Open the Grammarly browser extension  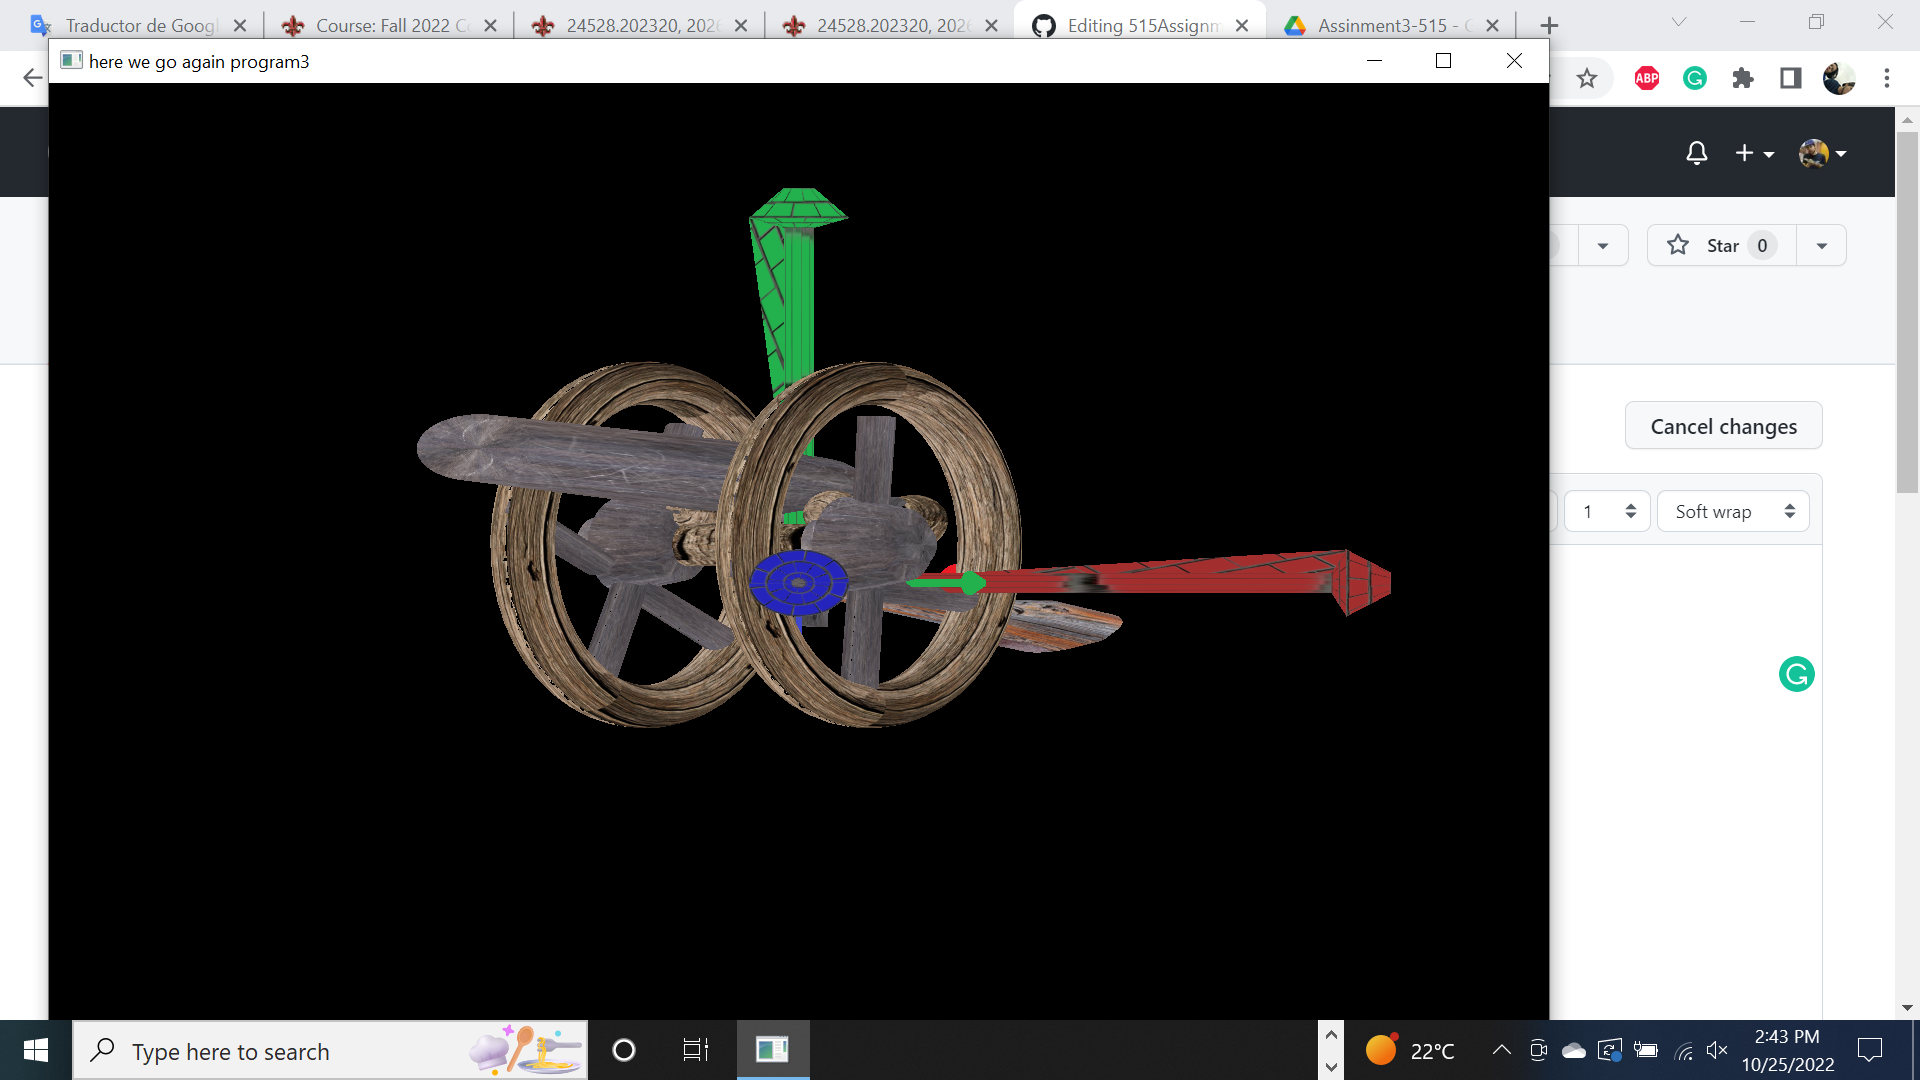[1694, 78]
